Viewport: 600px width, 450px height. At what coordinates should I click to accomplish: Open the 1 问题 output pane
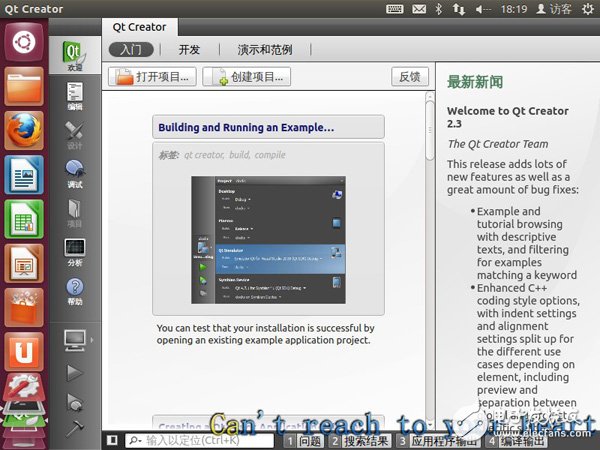303,441
